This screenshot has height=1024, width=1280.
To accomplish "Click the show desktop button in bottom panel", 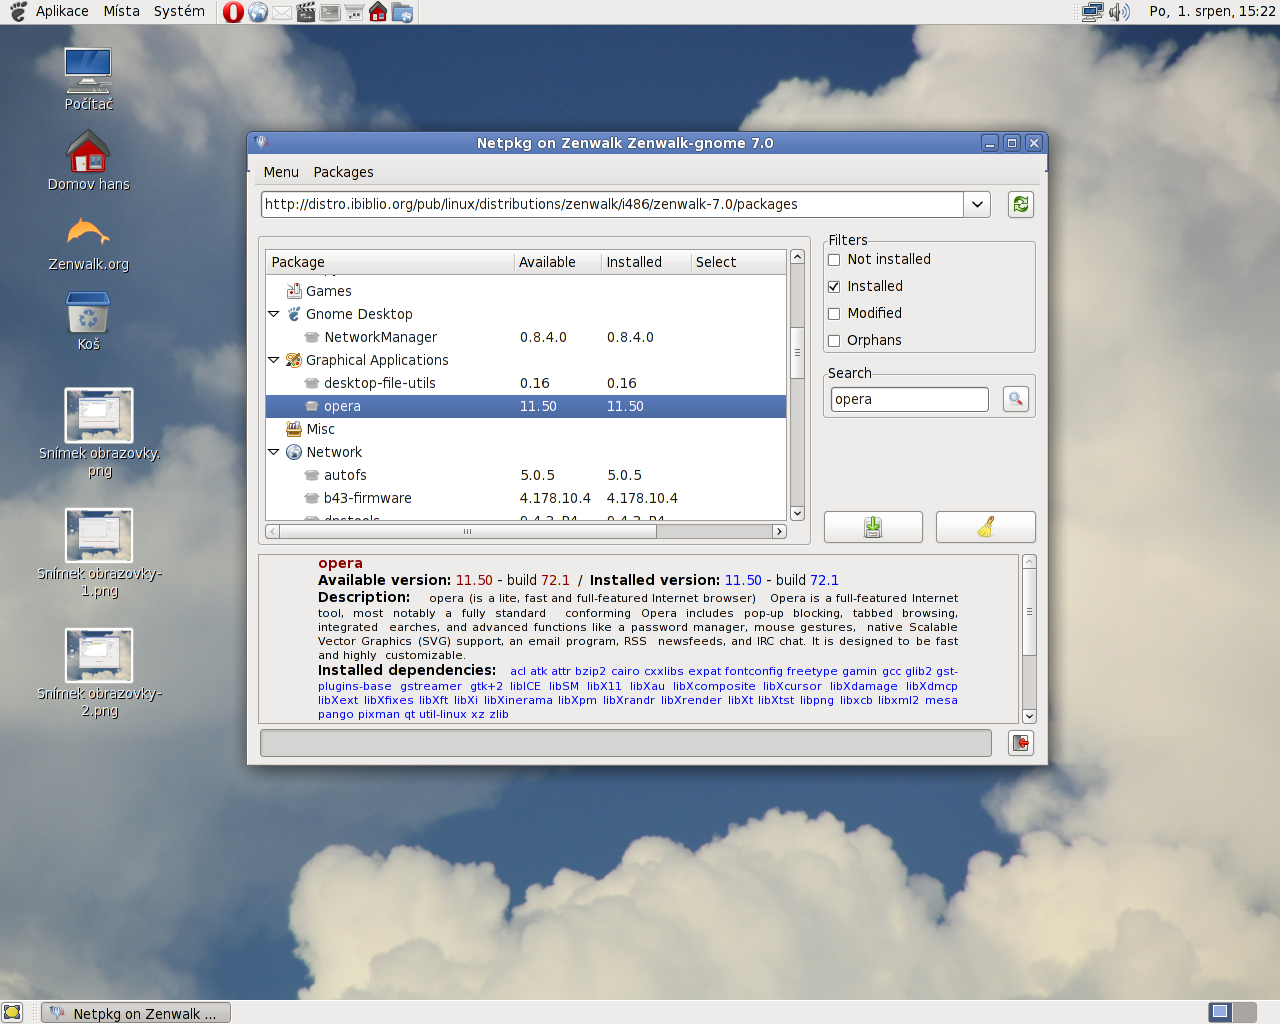I will coord(12,1013).
